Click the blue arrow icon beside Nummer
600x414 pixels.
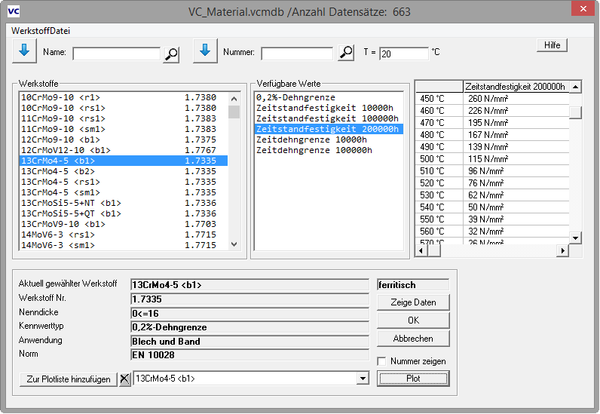click(x=205, y=51)
